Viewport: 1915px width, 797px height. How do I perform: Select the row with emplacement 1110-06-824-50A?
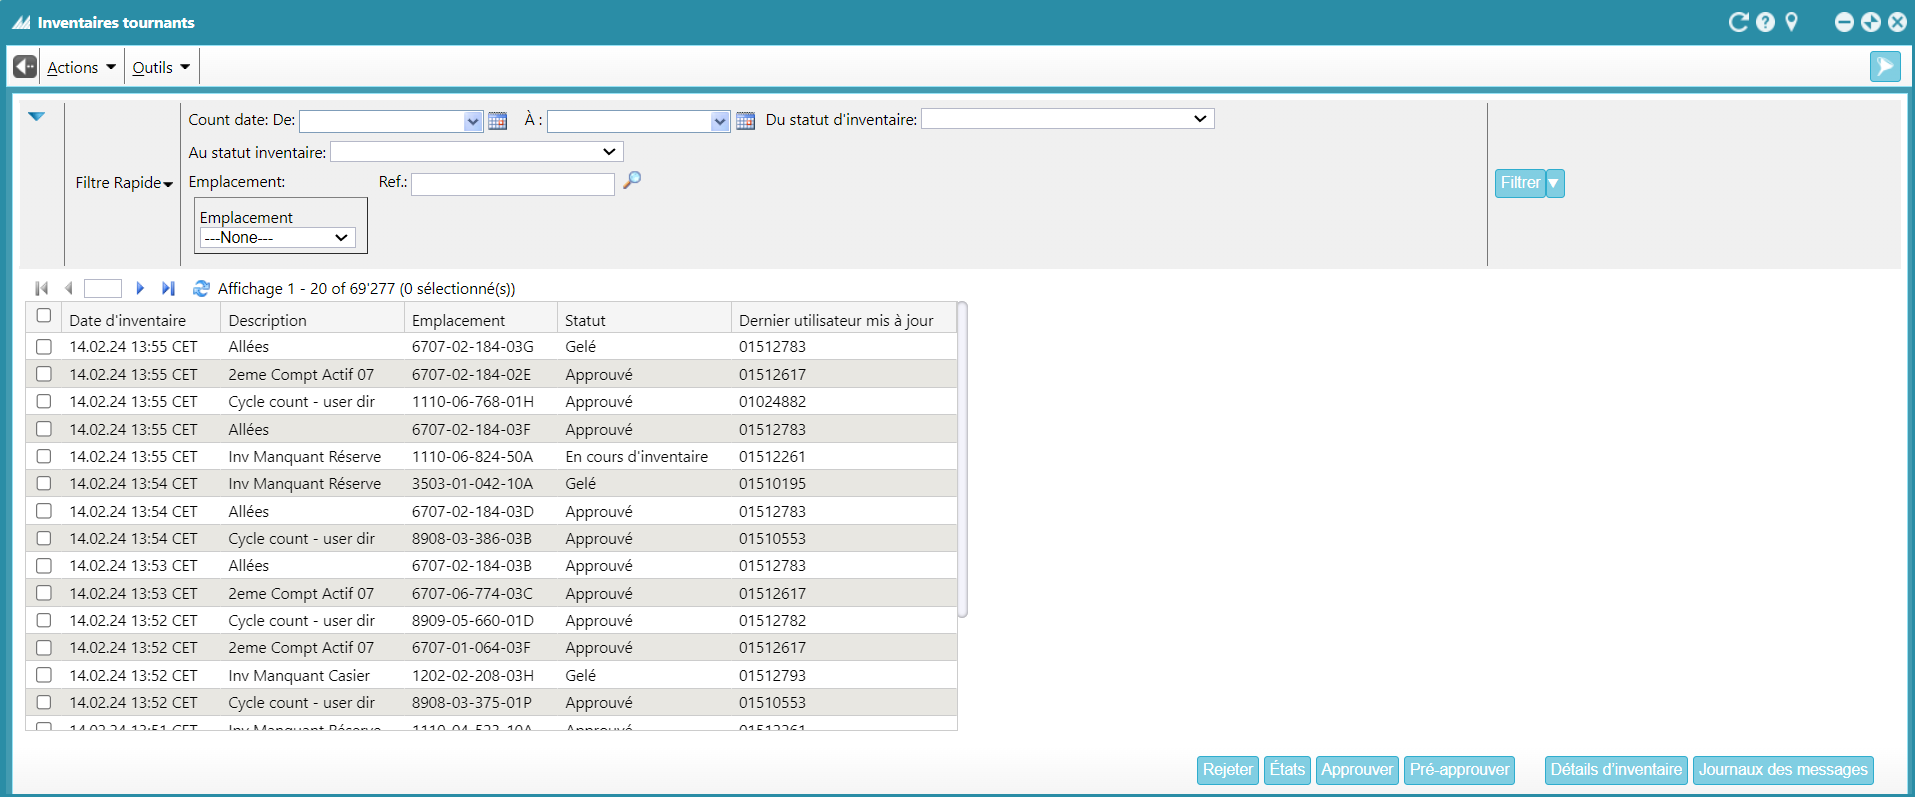tap(44, 456)
